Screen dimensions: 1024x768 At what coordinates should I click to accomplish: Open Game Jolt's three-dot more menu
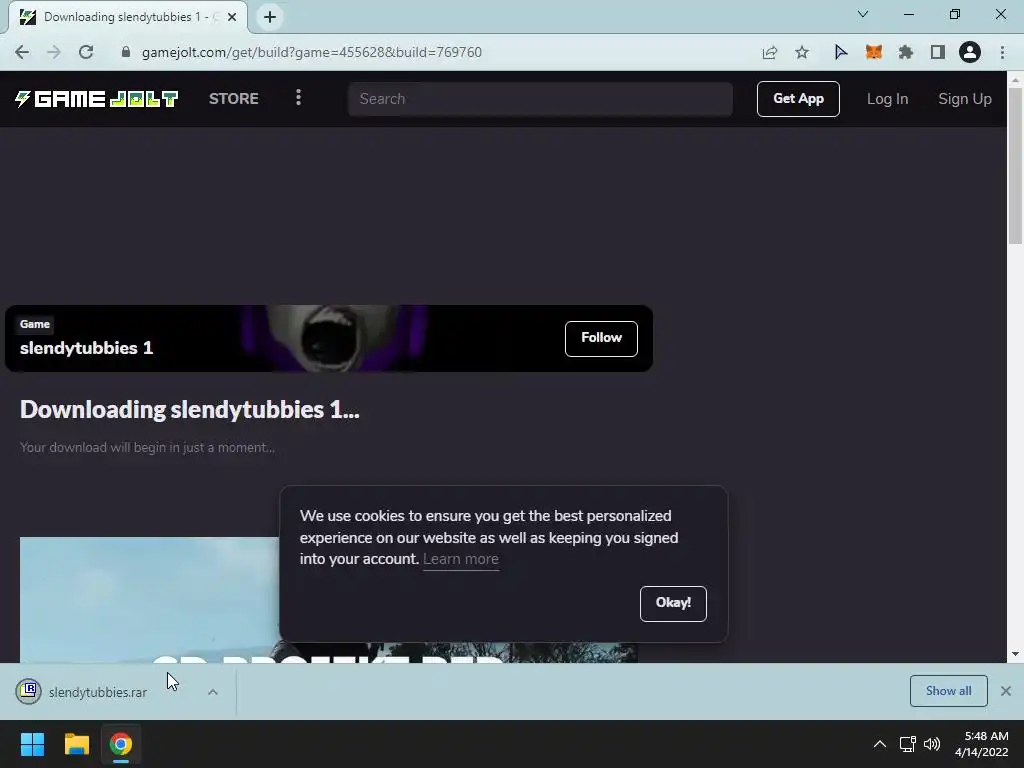click(x=298, y=98)
